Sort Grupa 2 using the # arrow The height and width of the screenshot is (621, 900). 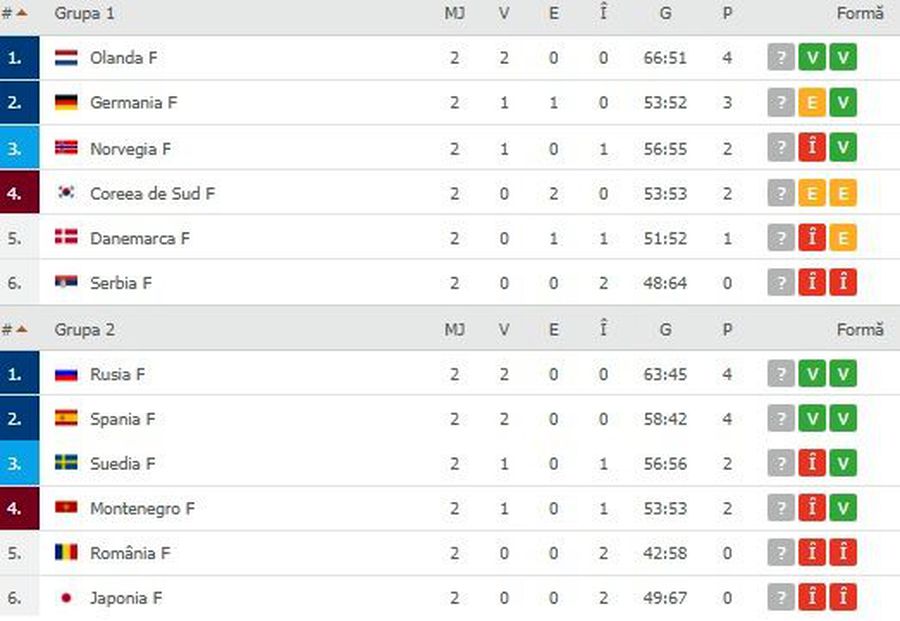pyautogui.click(x=14, y=329)
